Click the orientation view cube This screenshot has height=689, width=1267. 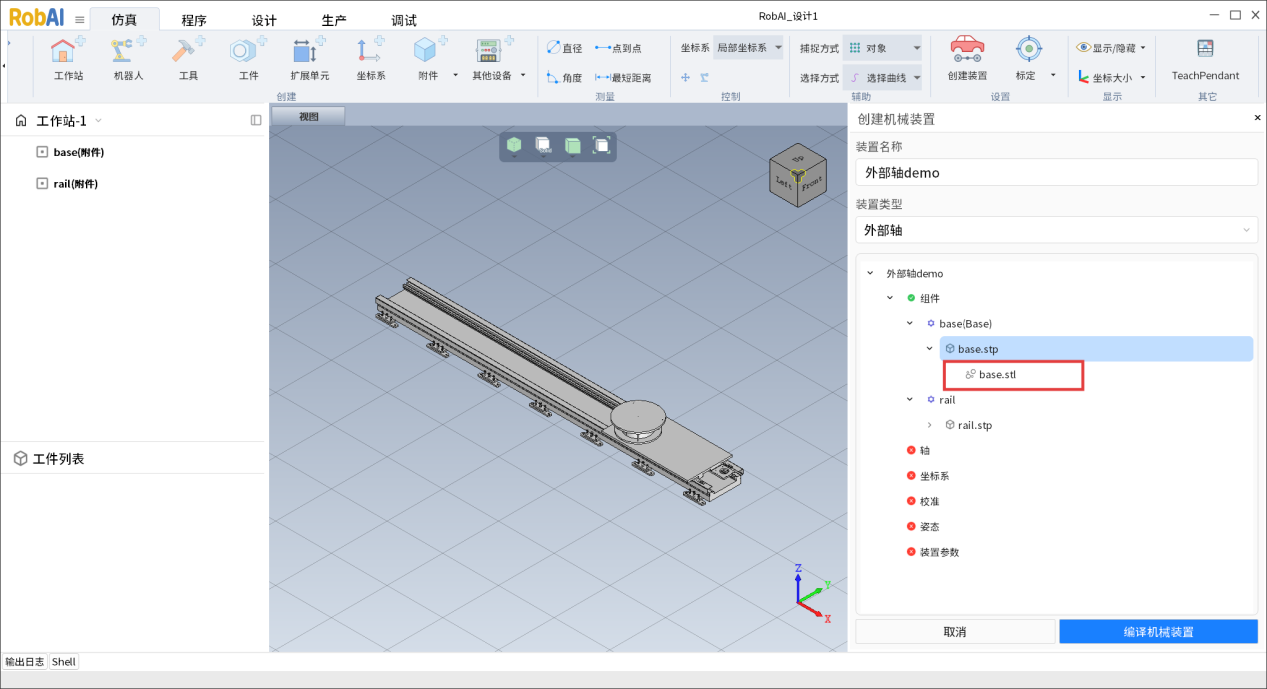[798, 176]
